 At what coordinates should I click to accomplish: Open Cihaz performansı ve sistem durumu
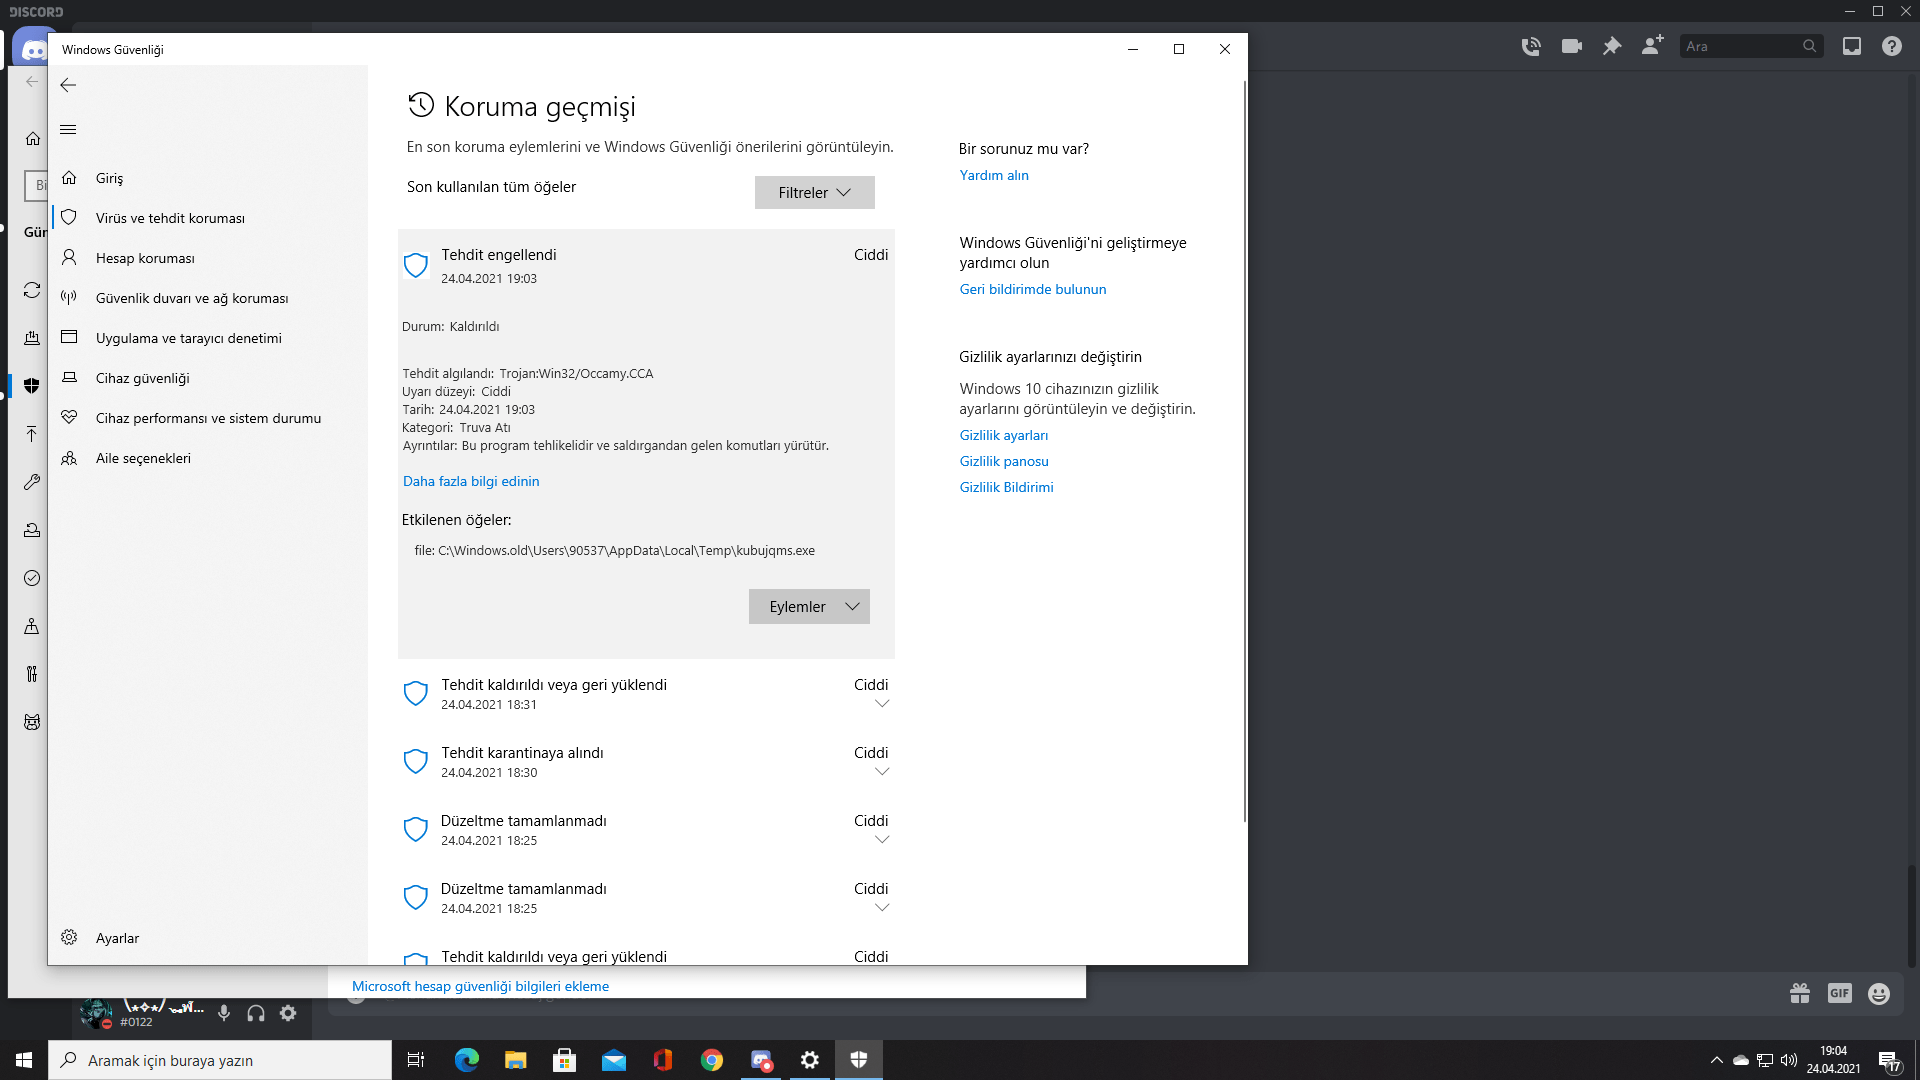point(208,418)
